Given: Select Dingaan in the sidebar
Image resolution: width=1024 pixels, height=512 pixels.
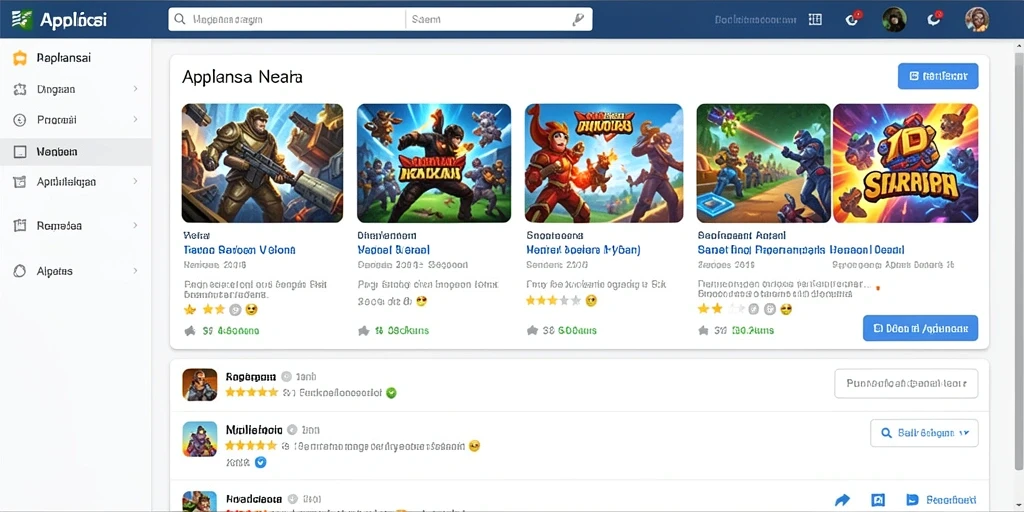Looking at the screenshot, I should click(x=76, y=89).
